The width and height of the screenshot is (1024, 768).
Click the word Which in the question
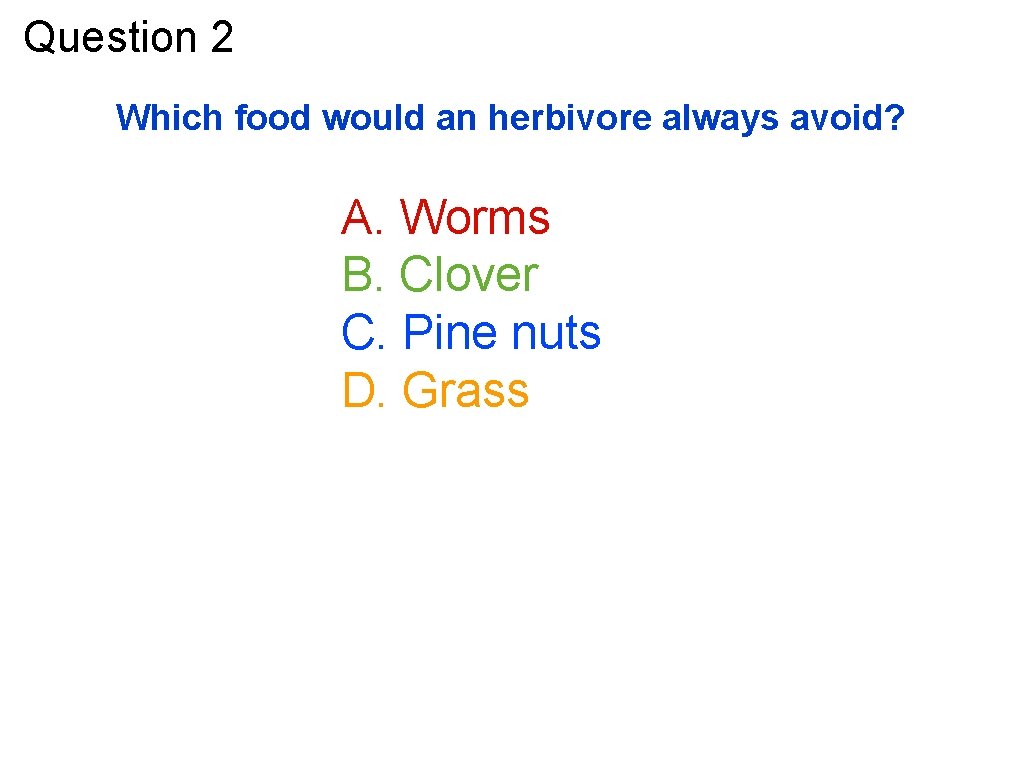point(169,118)
